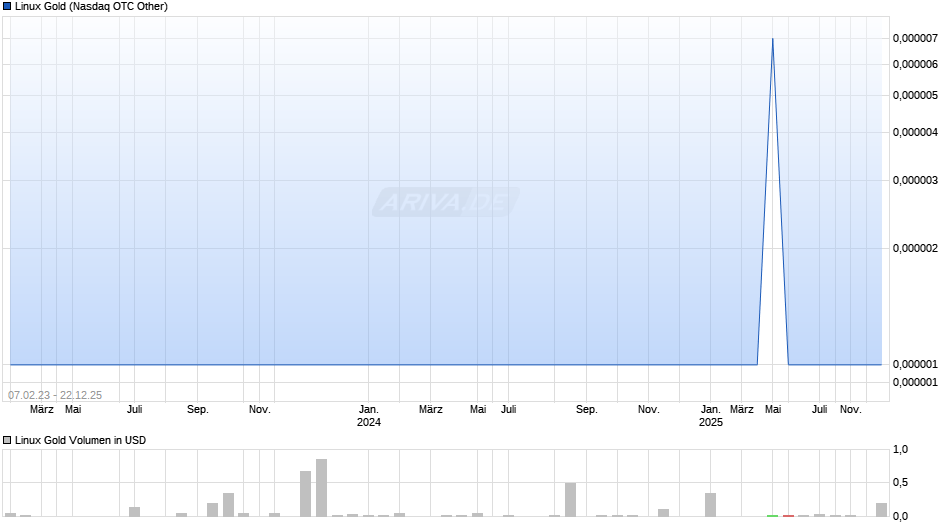Select the 'Linux Gold Volumen in USD' label
The image size is (940, 526).
pyautogui.click(x=80, y=440)
